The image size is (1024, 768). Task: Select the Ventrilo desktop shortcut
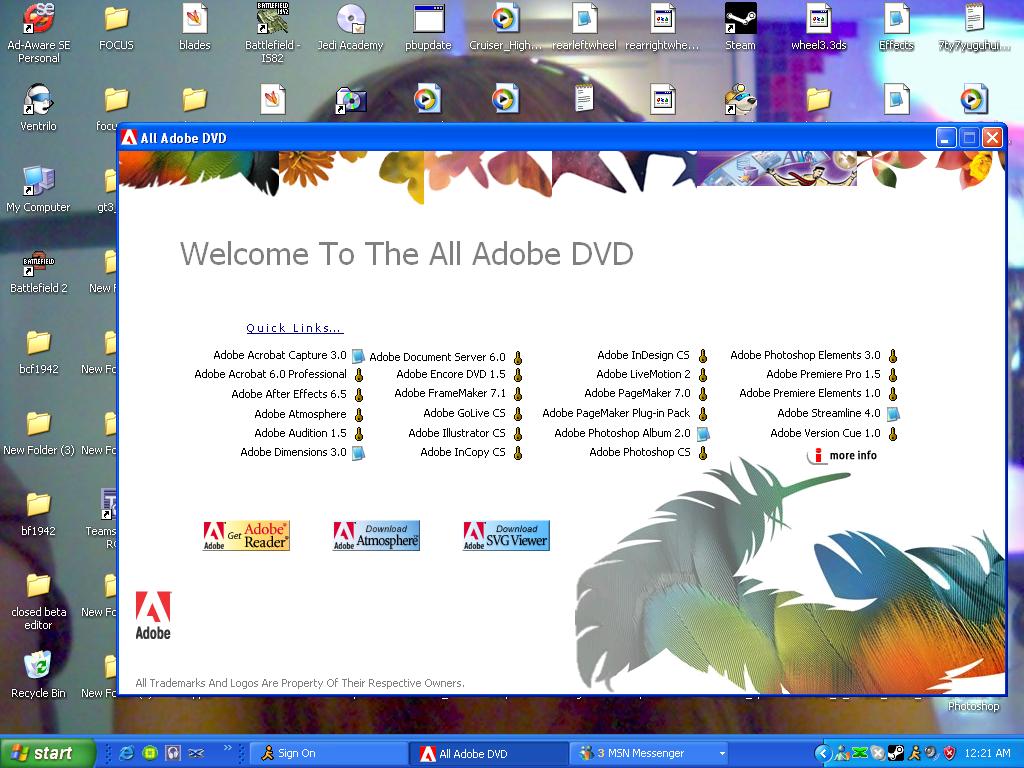pyautogui.click(x=39, y=108)
